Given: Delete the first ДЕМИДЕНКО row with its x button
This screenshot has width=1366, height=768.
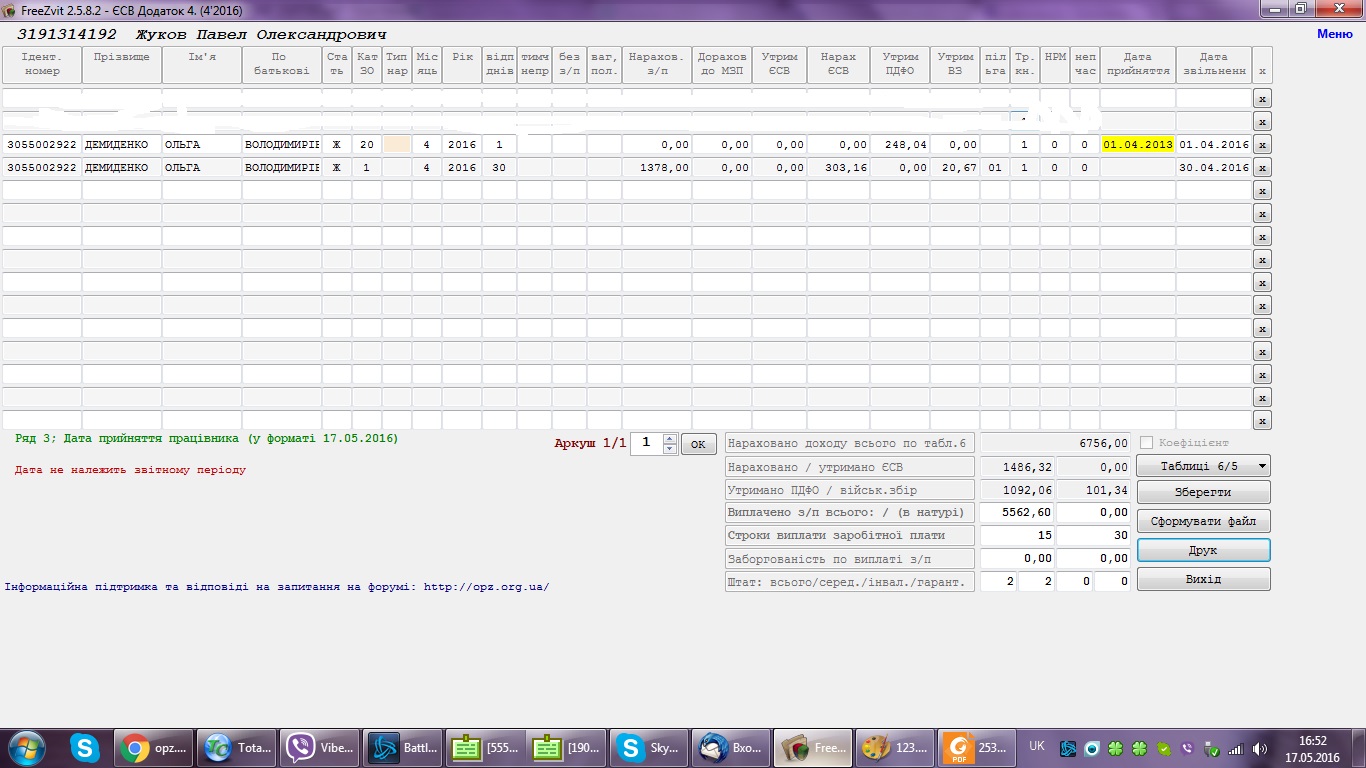Looking at the screenshot, I should pos(1262,145).
